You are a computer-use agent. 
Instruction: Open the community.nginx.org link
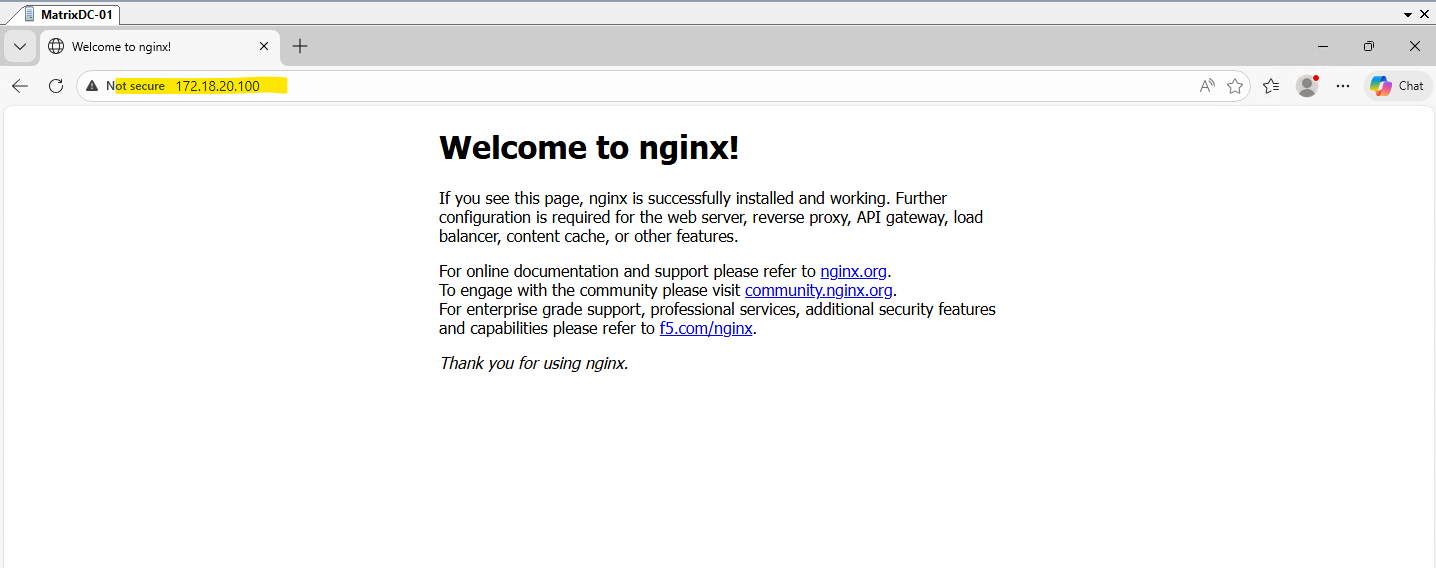tap(819, 290)
